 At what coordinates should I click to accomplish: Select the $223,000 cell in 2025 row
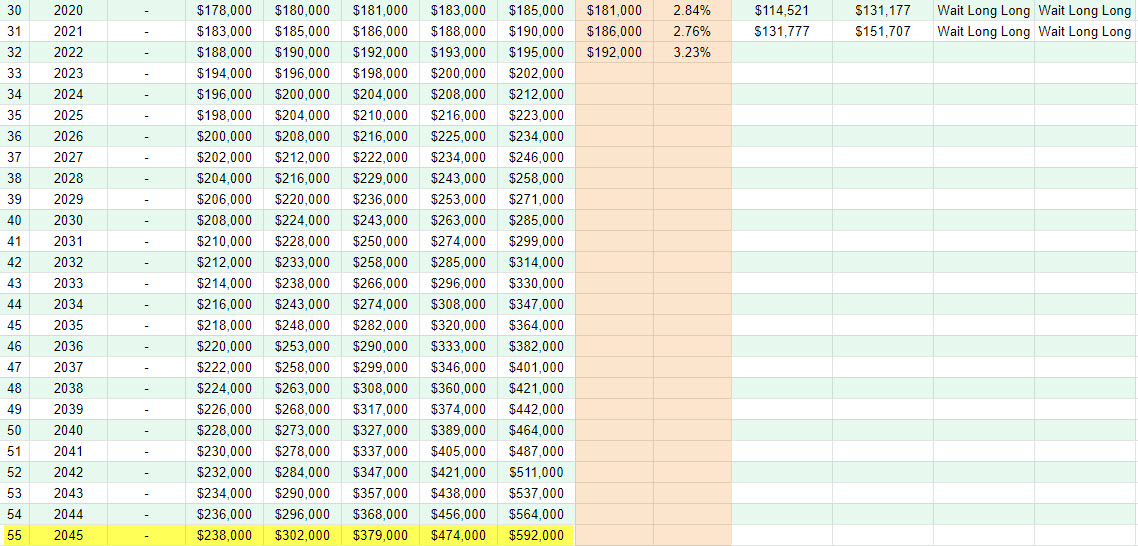tap(536, 115)
